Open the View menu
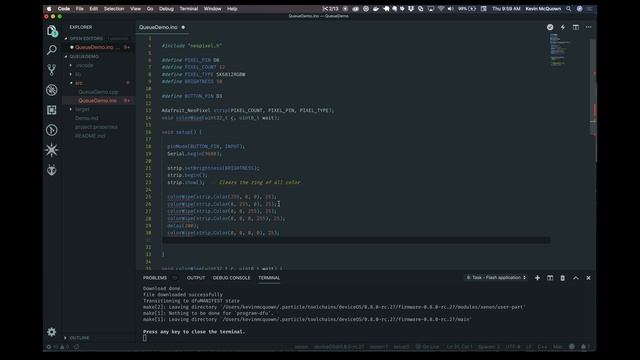Screen dimensions: 640x360 point(136,9)
